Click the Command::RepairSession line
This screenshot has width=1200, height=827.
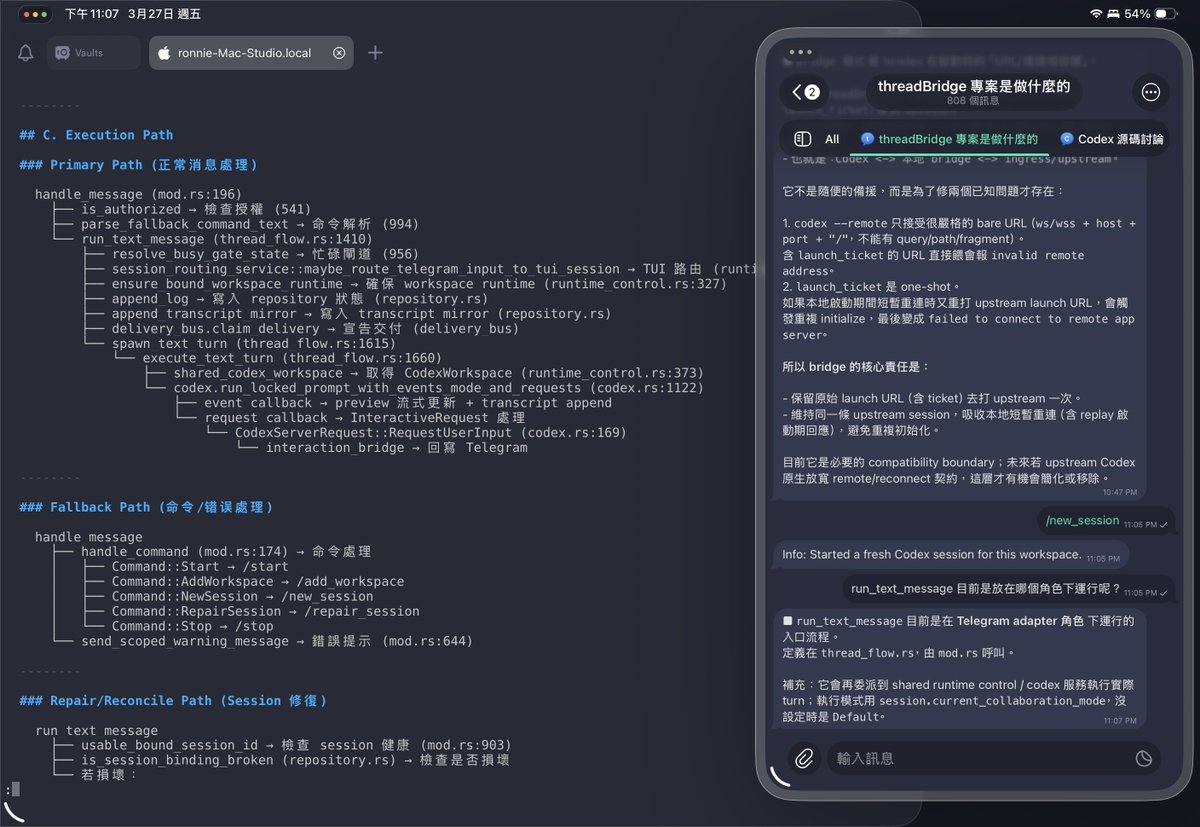pyautogui.click(x=265, y=611)
